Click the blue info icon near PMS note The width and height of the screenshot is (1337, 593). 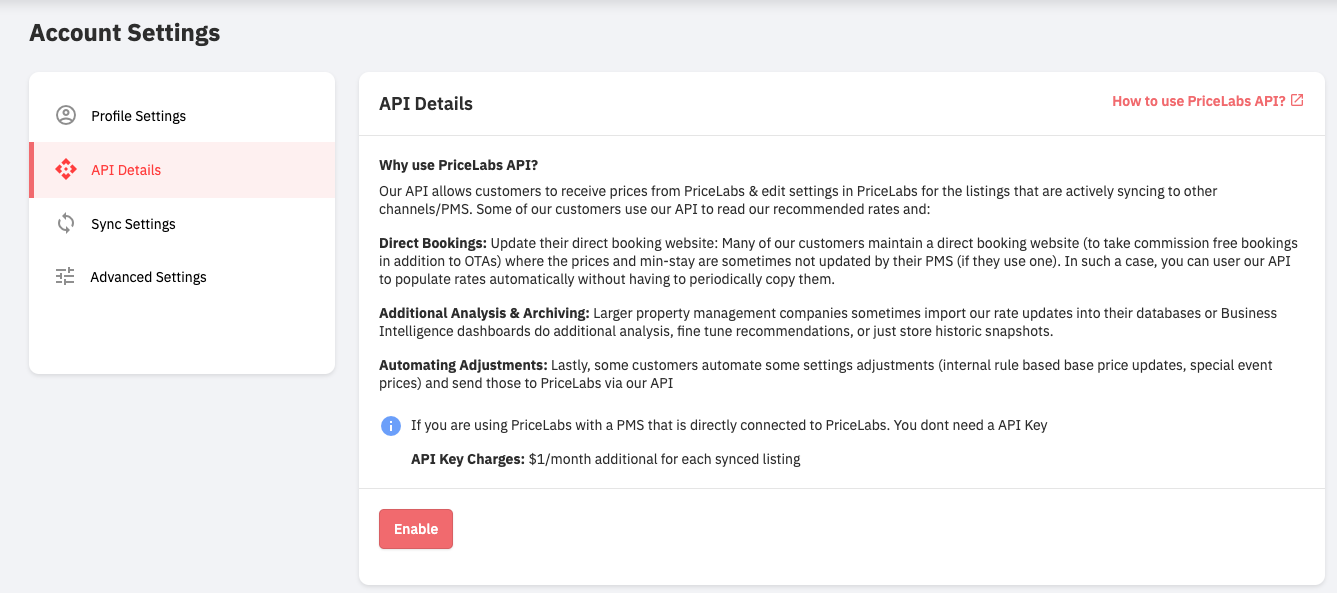click(391, 426)
